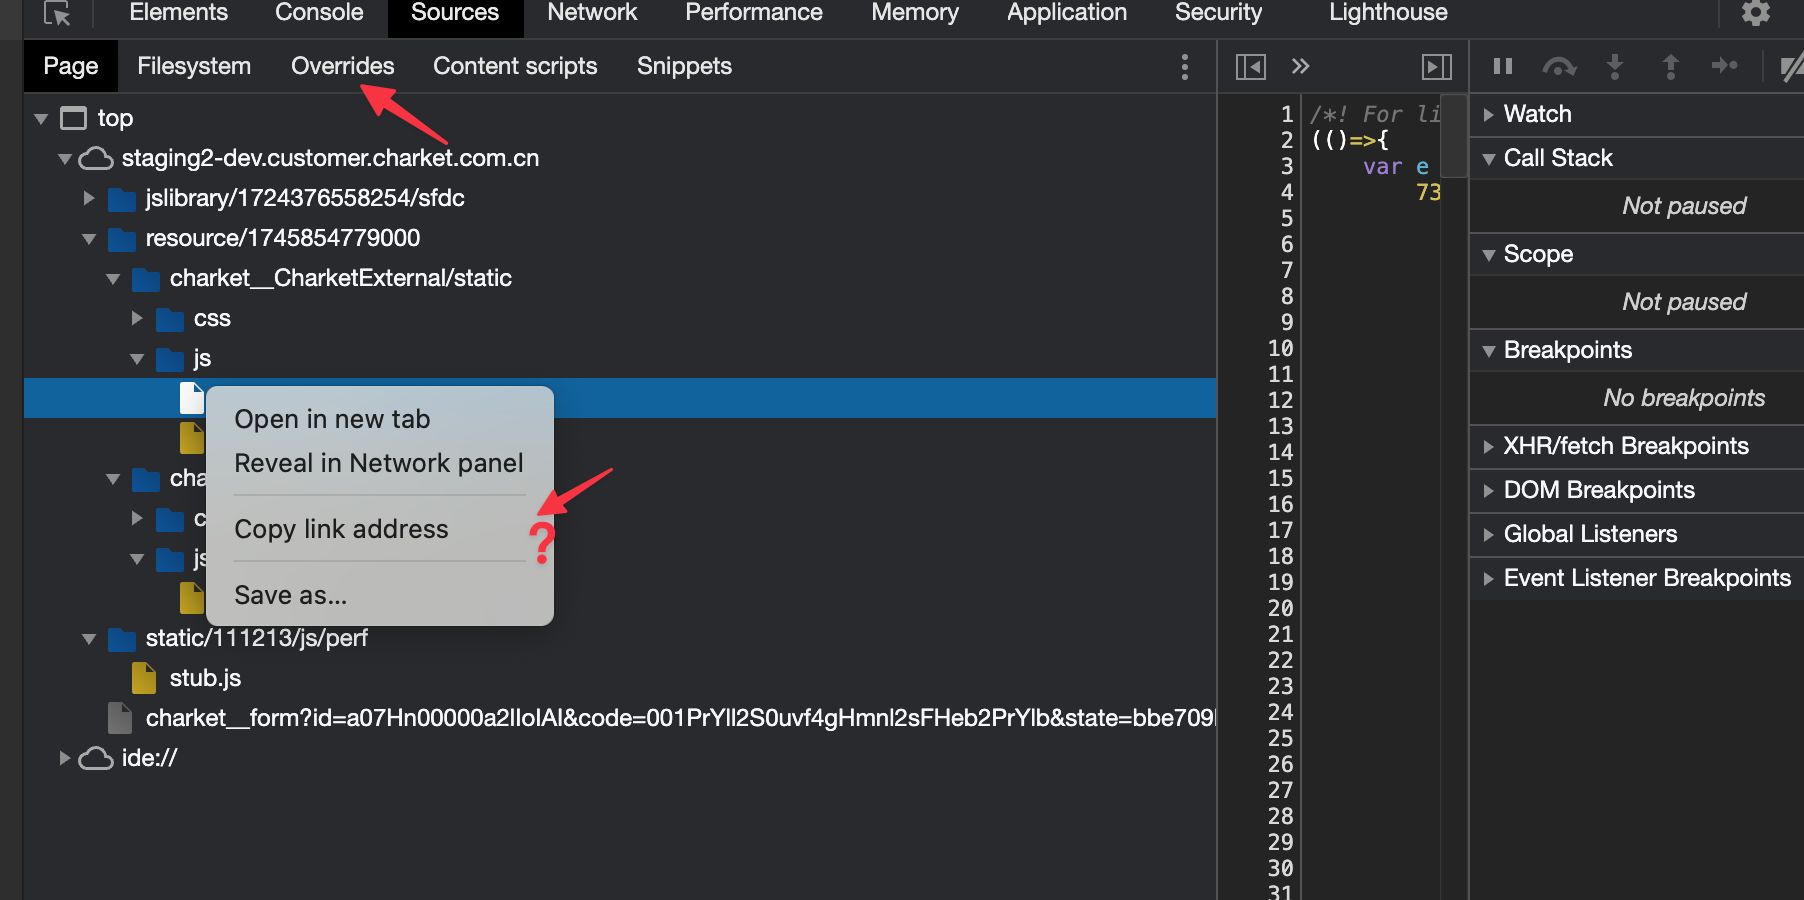This screenshot has height=900, width=1804.
Task: Expand Event Listener Breakpoints section
Action: (1488, 579)
